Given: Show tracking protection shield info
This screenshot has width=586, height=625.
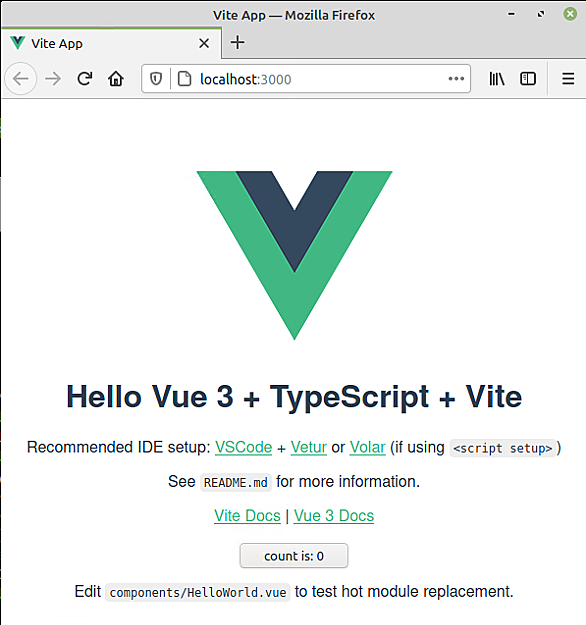Looking at the screenshot, I should click(x=156, y=79).
